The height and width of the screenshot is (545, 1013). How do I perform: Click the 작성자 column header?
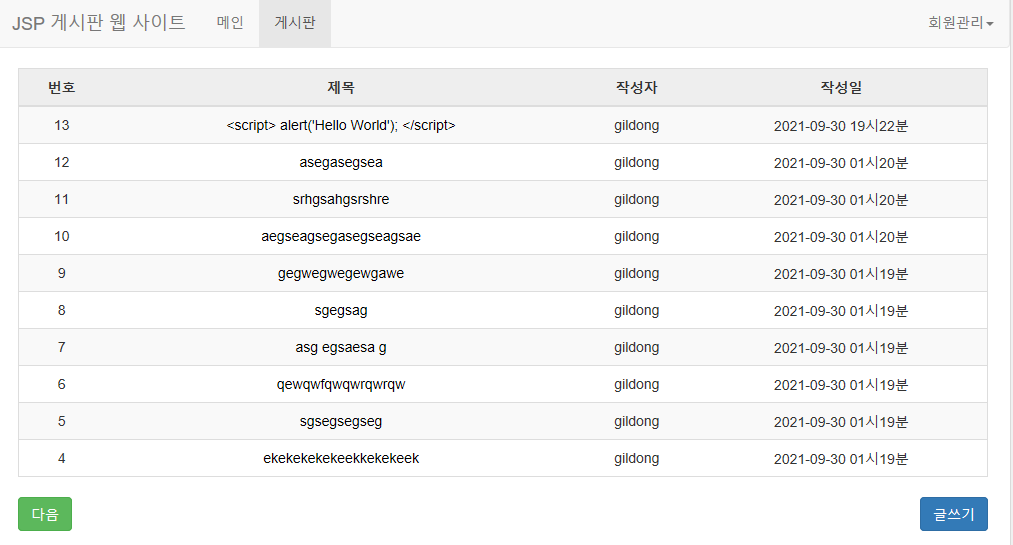point(636,87)
